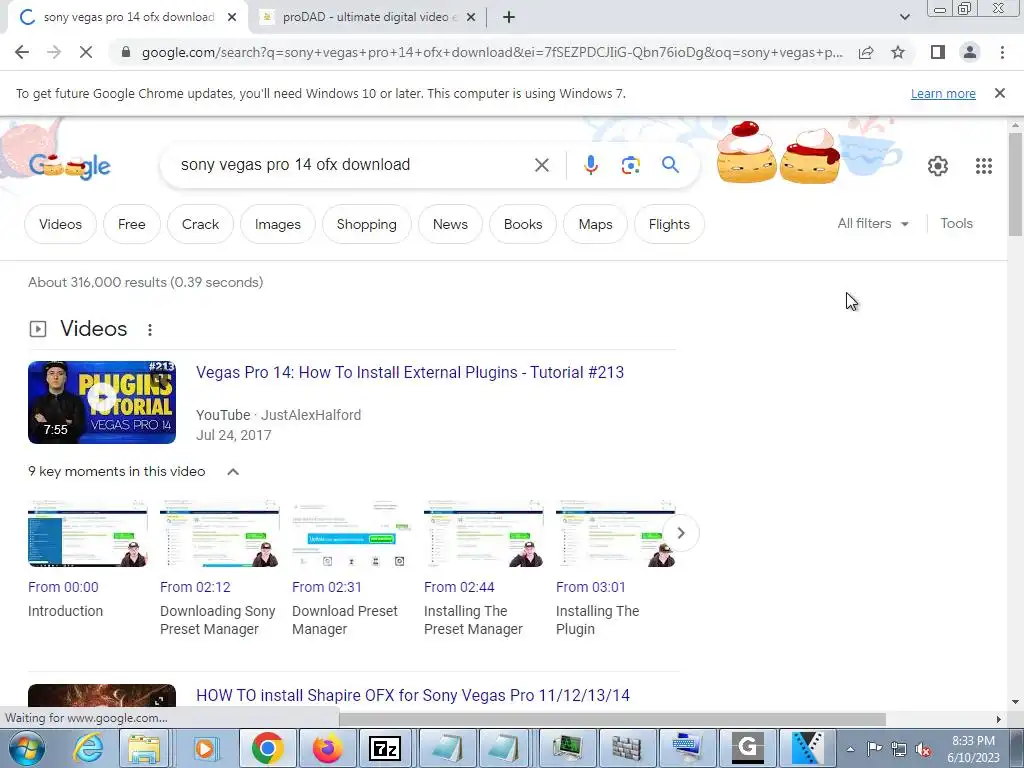Bookmark this page with the star
Screen dimensions: 1024x768
pyautogui.click(x=898, y=52)
